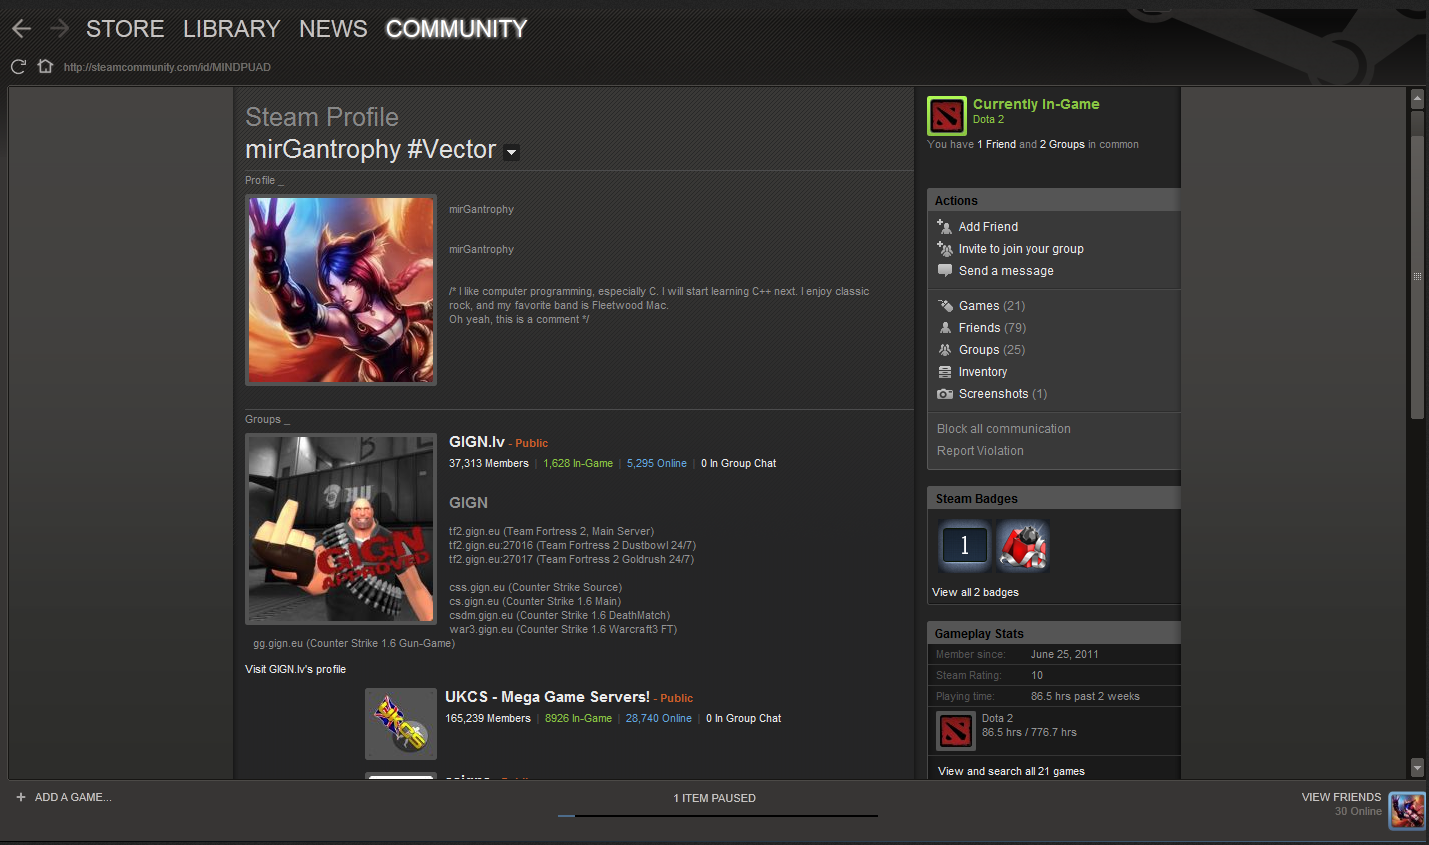Select Invite to join your group

(1021, 249)
